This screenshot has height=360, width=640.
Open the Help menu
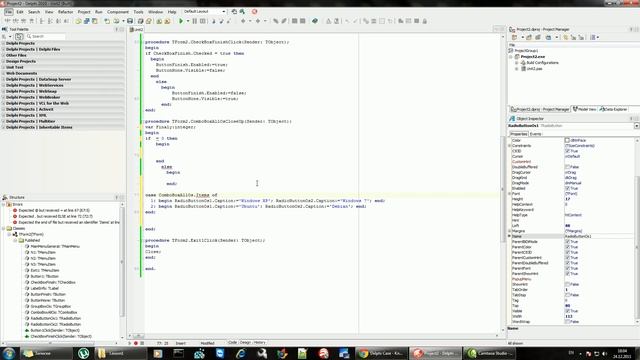pyautogui.click(x=172, y=12)
